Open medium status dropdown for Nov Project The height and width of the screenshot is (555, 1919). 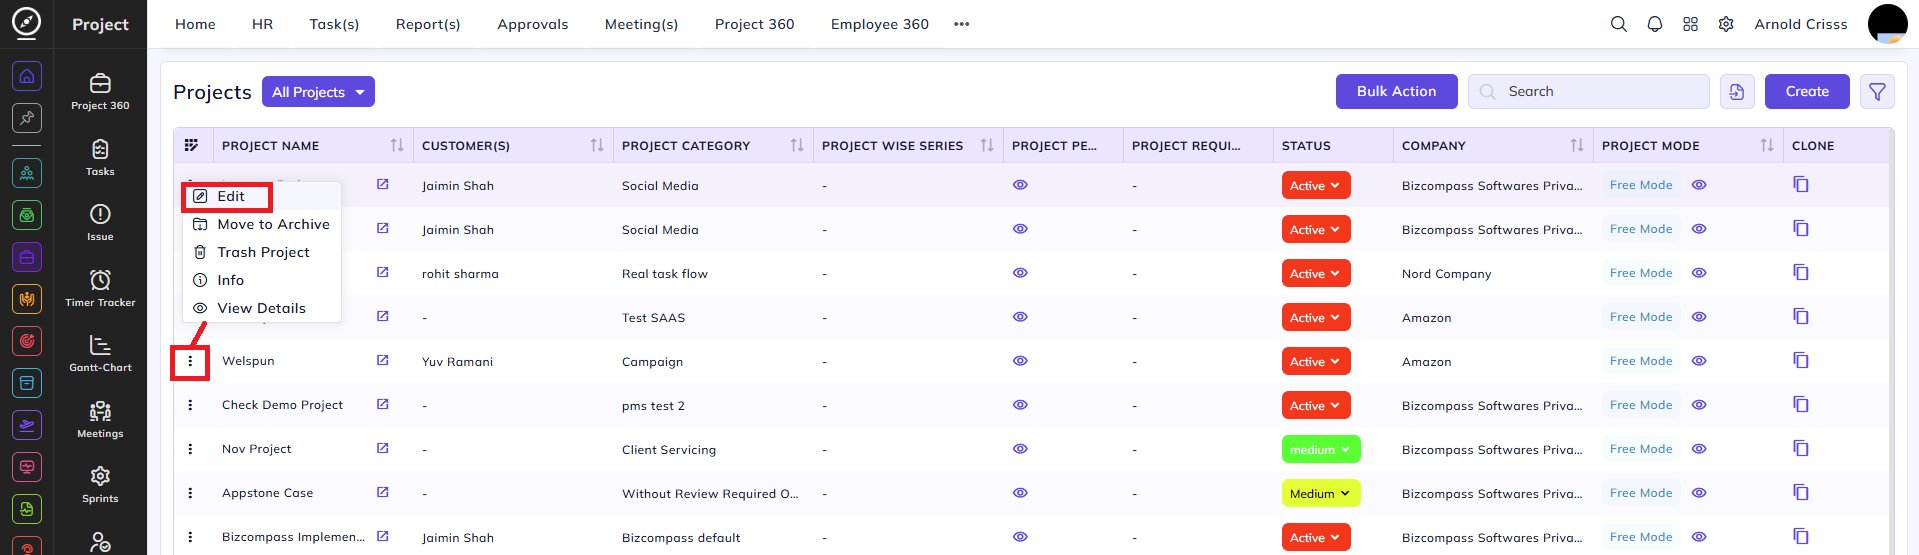pos(1321,449)
